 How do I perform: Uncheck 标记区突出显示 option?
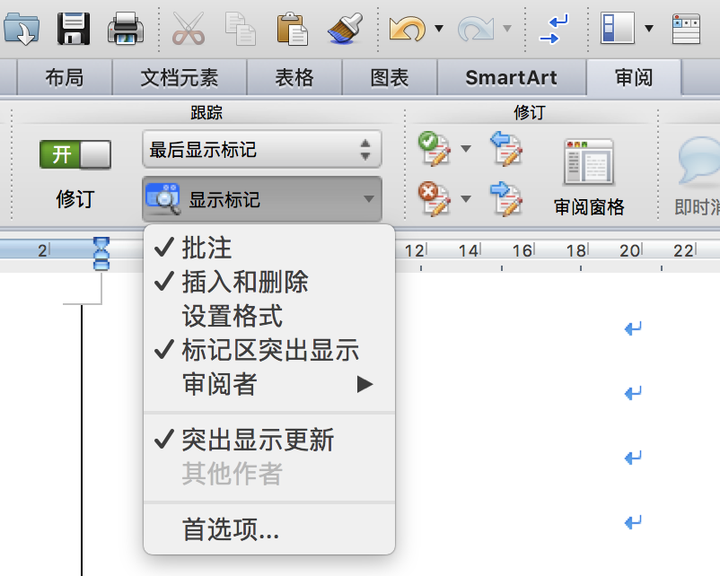[269, 350]
